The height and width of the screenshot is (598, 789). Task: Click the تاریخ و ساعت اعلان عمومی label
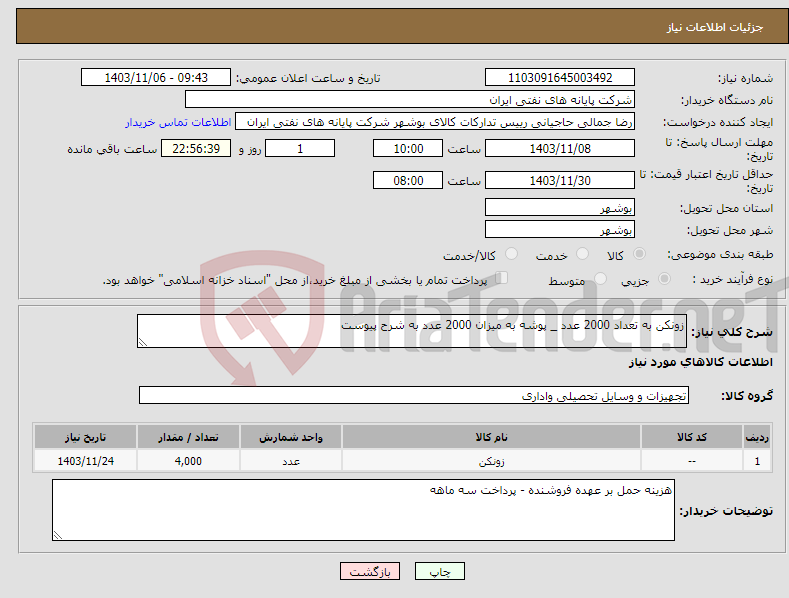click(x=308, y=79)
